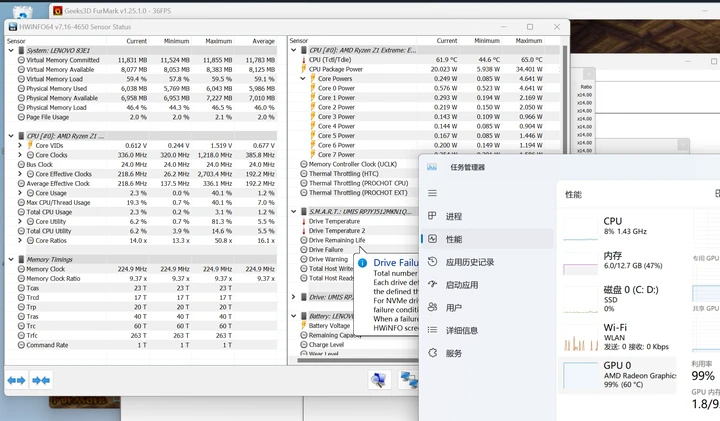Open the 详细信息 (Details) page
This screenshot has height=421, width=720.
point(487,330)
